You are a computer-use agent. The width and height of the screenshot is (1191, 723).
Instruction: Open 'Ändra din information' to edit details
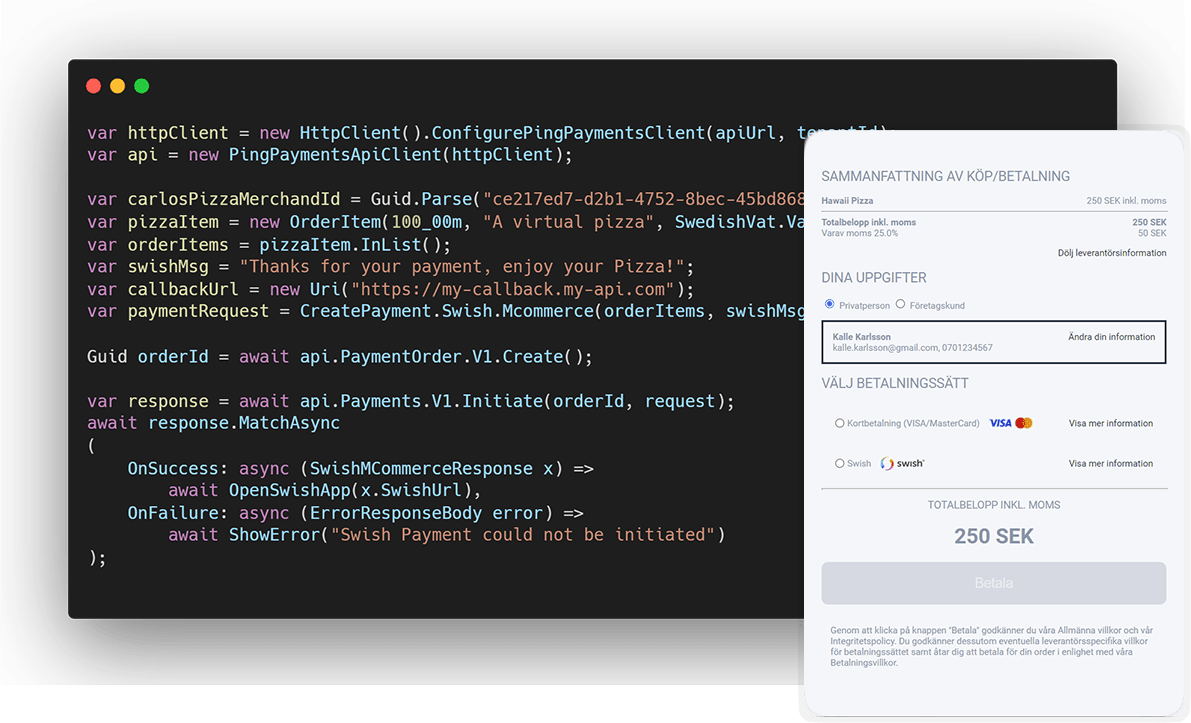(1111, 337)
